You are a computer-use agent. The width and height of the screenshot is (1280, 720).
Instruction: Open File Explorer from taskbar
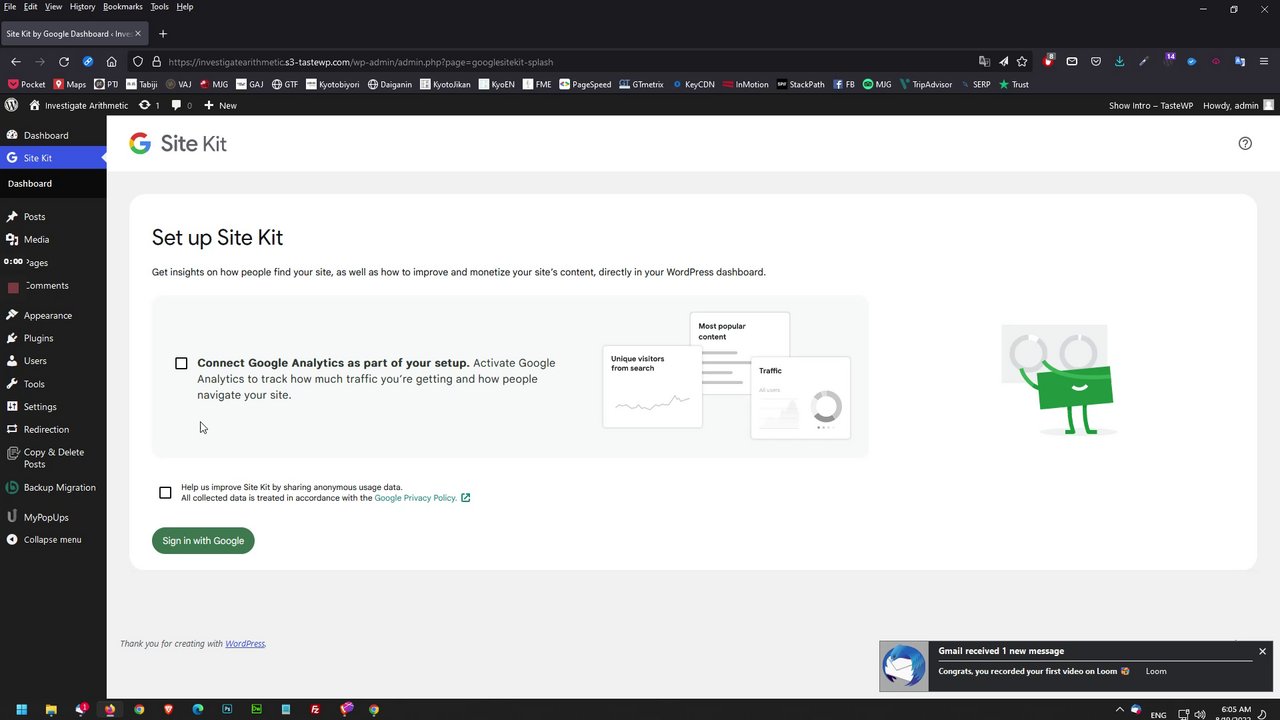(x=51, y=710)
